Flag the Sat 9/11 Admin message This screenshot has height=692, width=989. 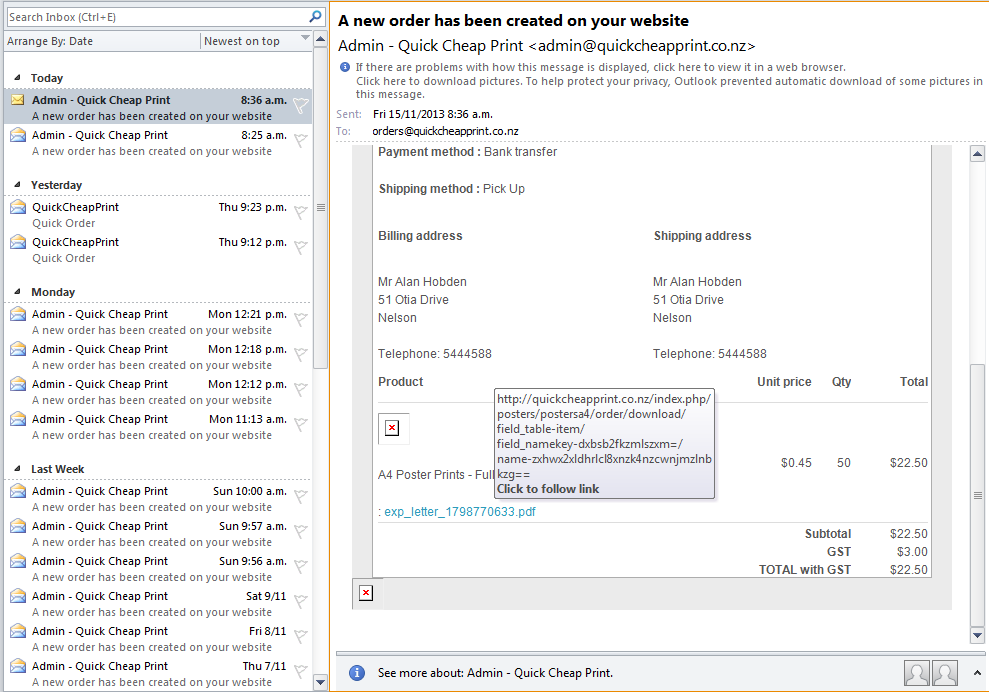(301, 602)
